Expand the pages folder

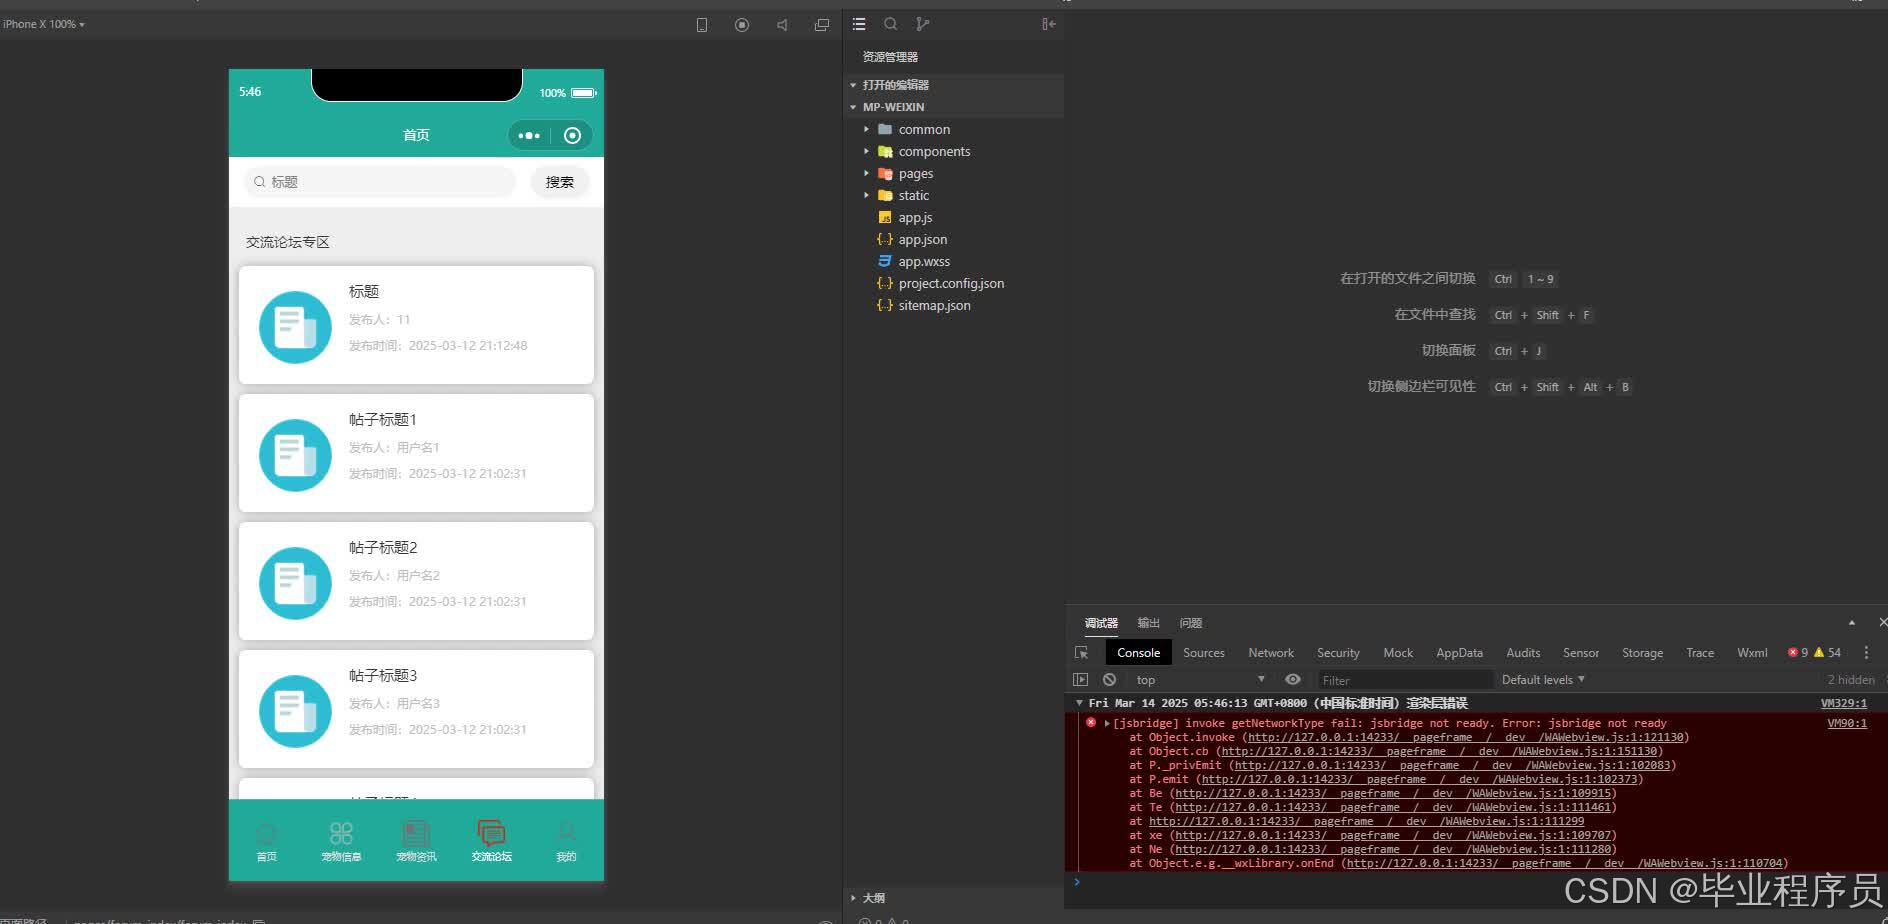pos(953,173)
